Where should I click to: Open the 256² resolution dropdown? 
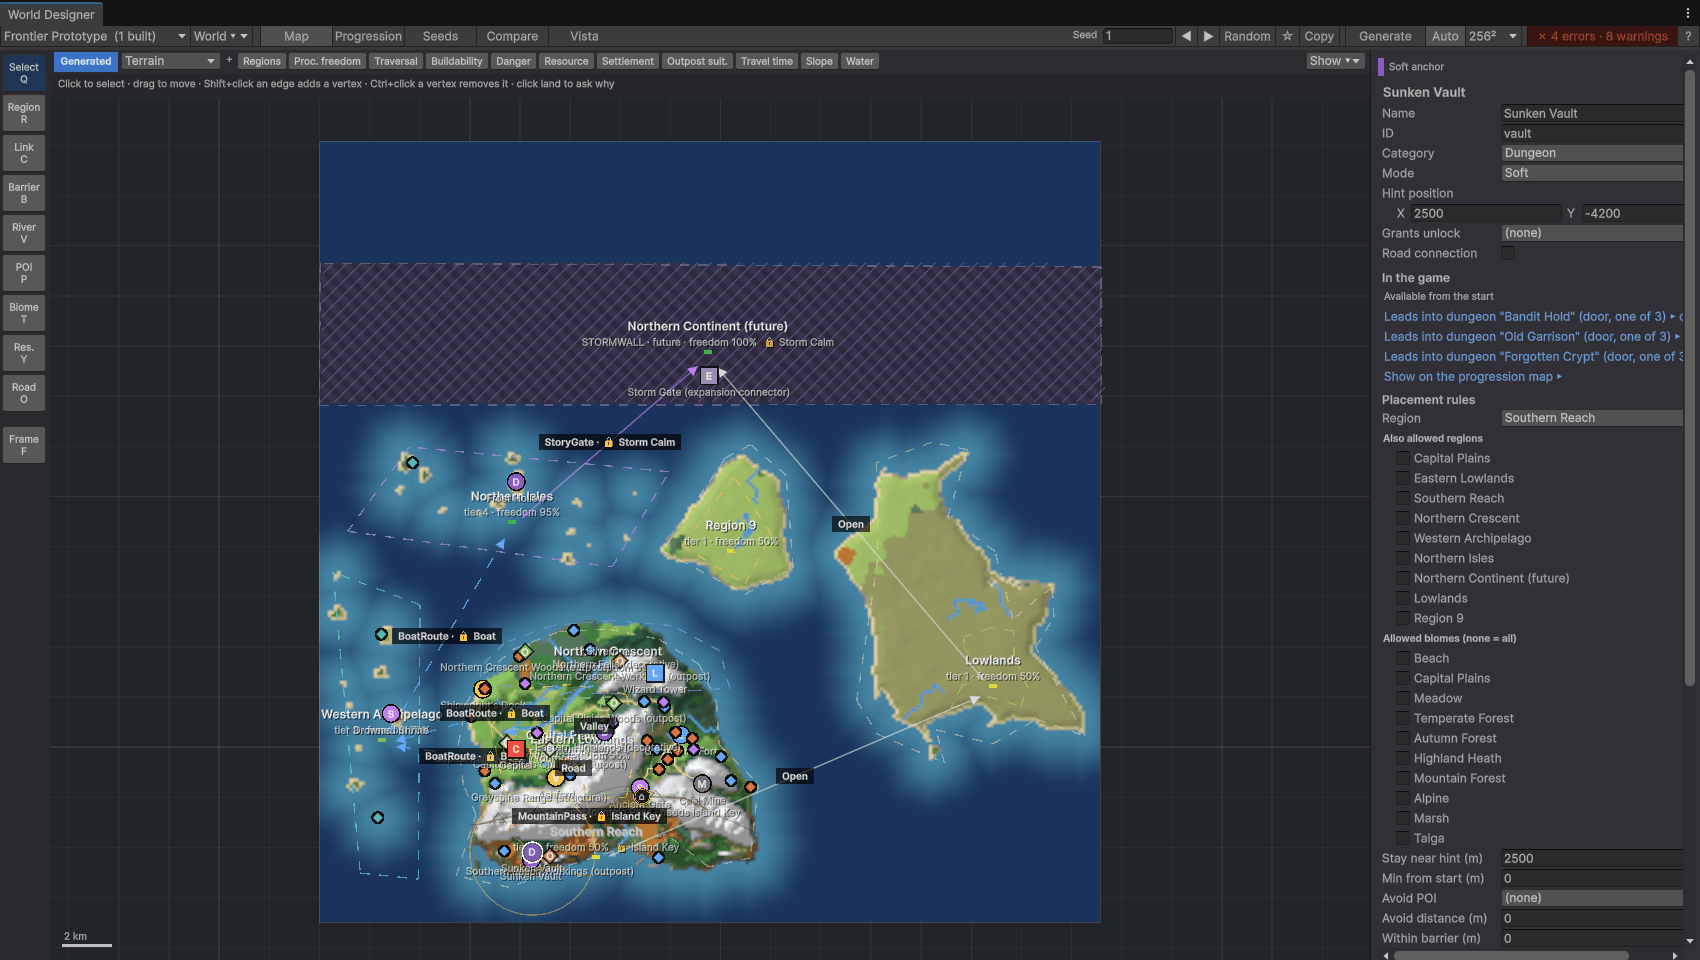(x=1493, y=36)
